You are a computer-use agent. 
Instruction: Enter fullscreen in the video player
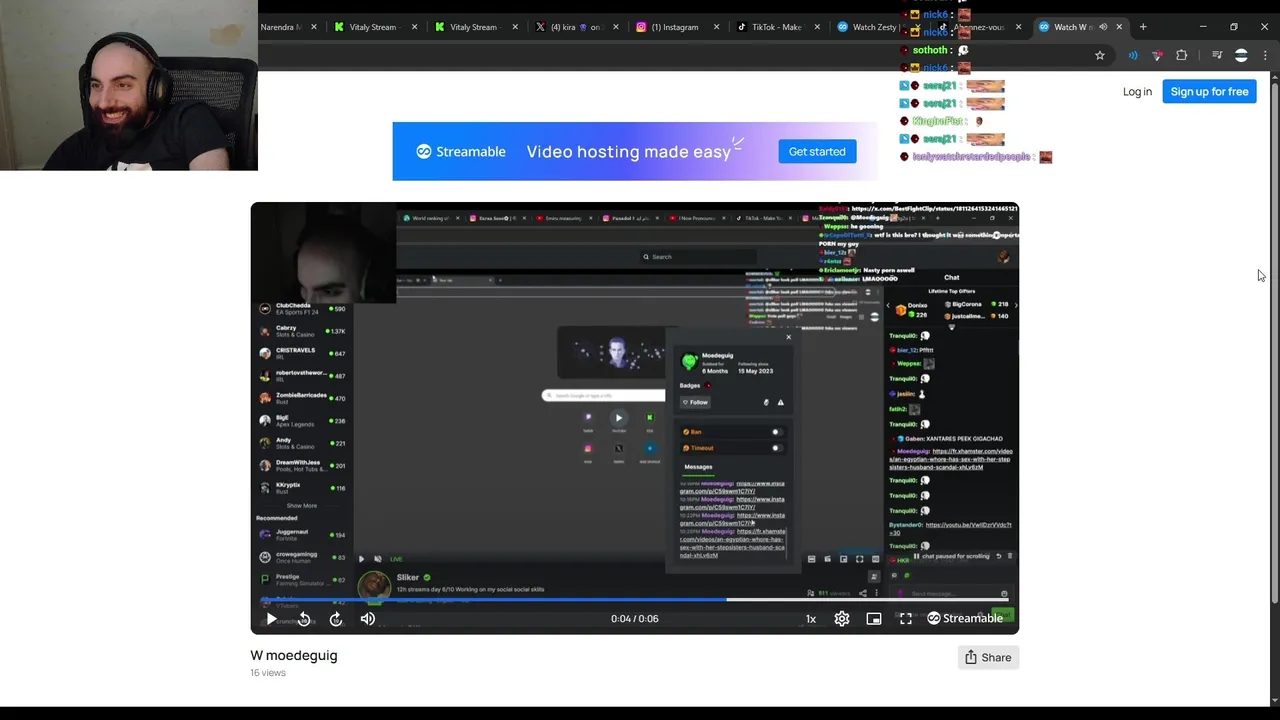click(906, 619)
